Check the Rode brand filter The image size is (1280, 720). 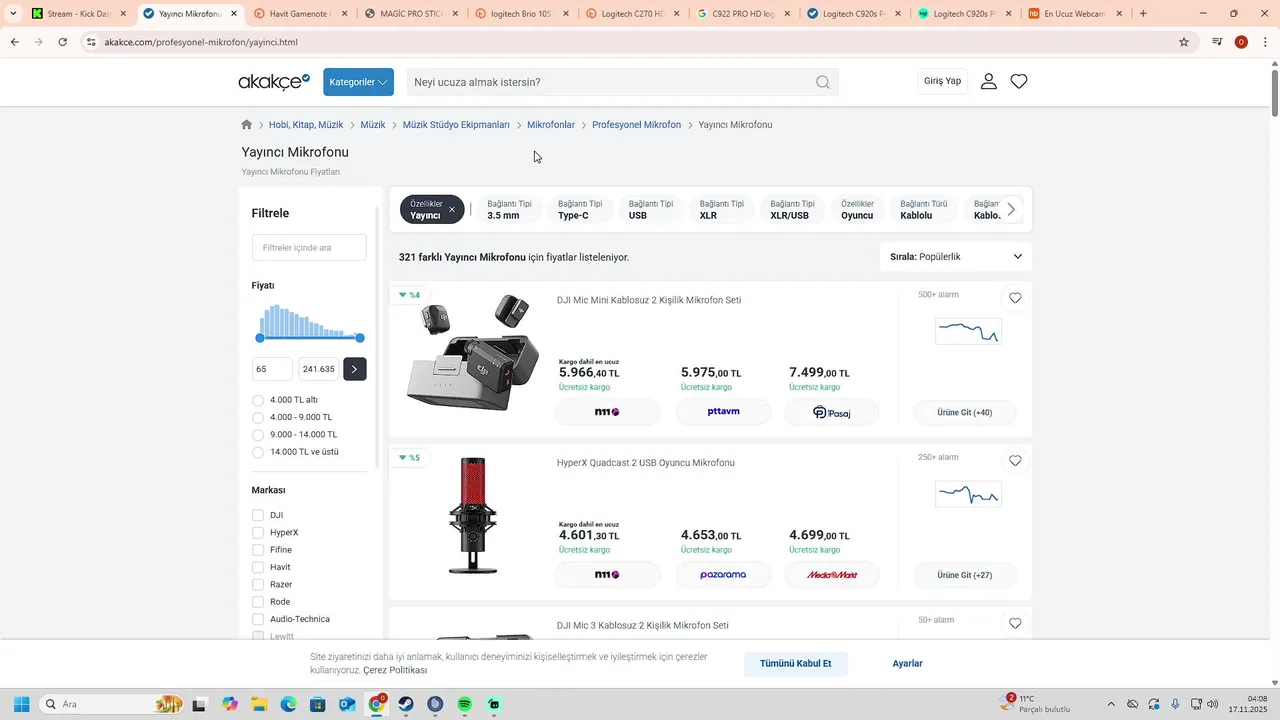click(x=258, y=602)
